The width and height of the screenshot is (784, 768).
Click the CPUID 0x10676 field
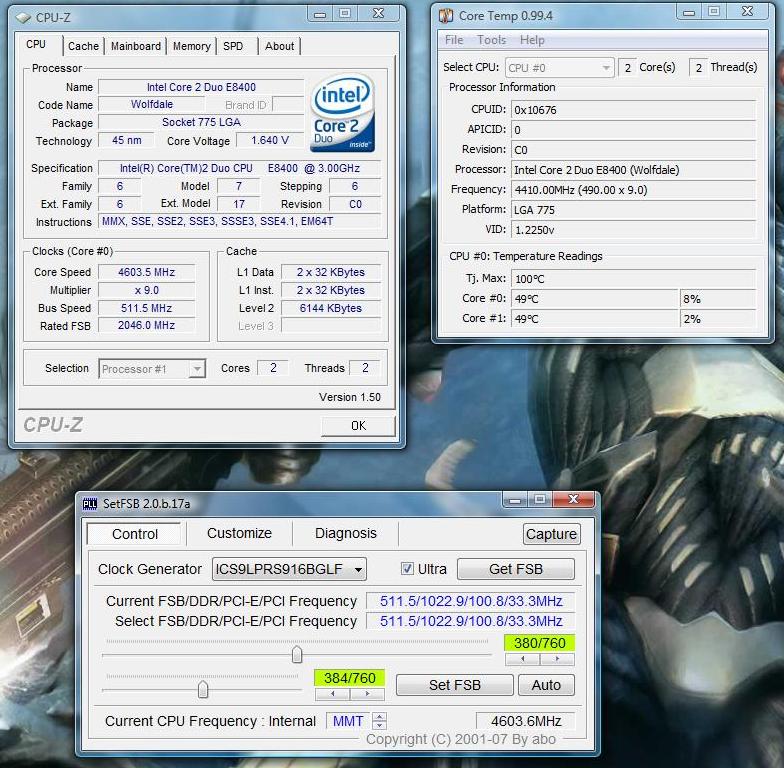tap(633, 110)
